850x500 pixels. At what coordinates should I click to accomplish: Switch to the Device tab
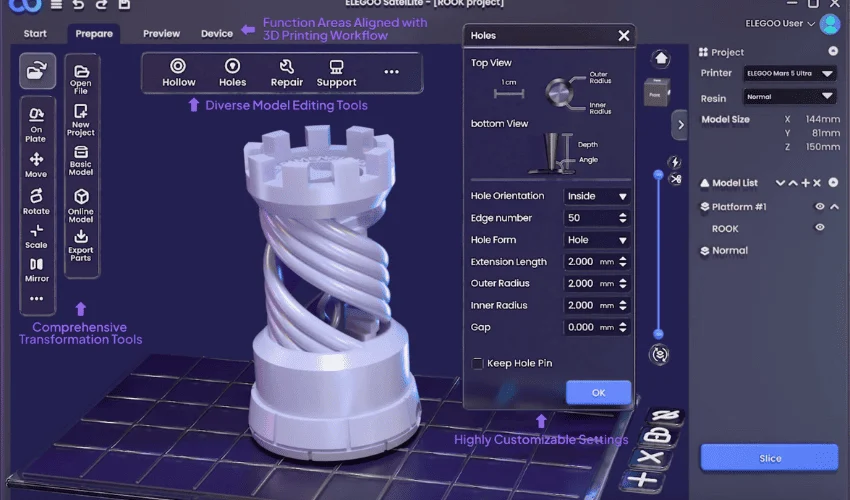(x=217, y=33)
